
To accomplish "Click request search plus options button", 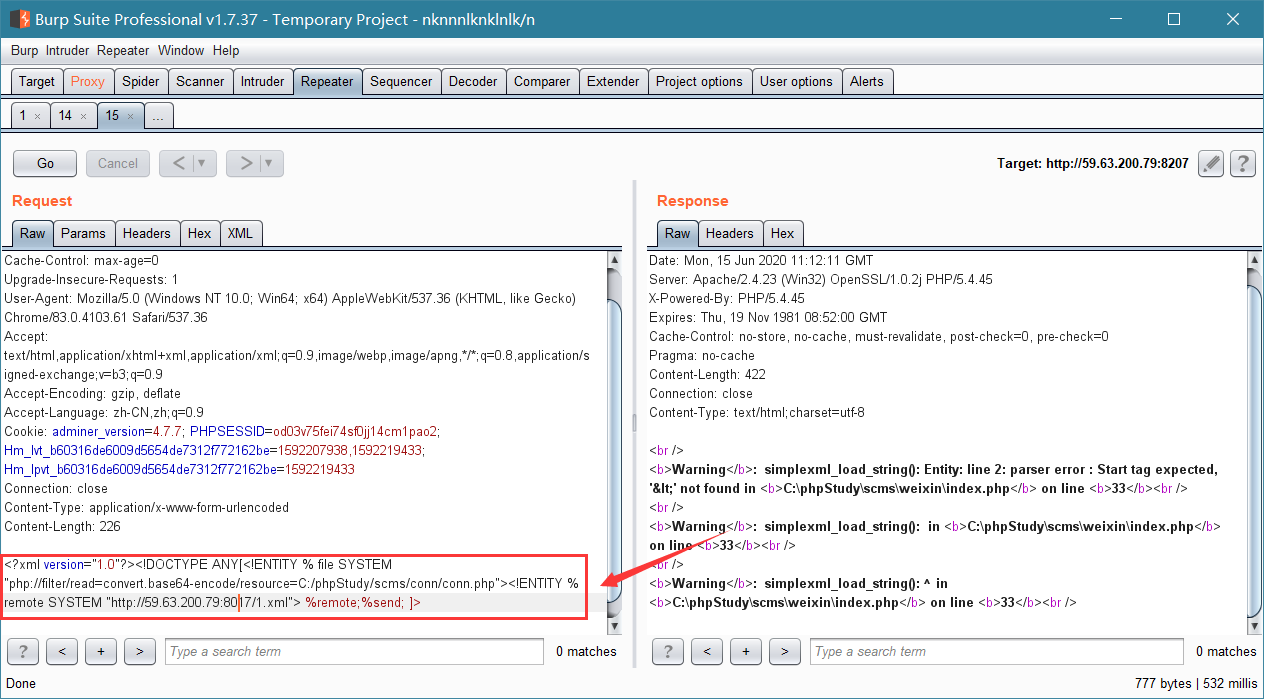I will point(100,651).
